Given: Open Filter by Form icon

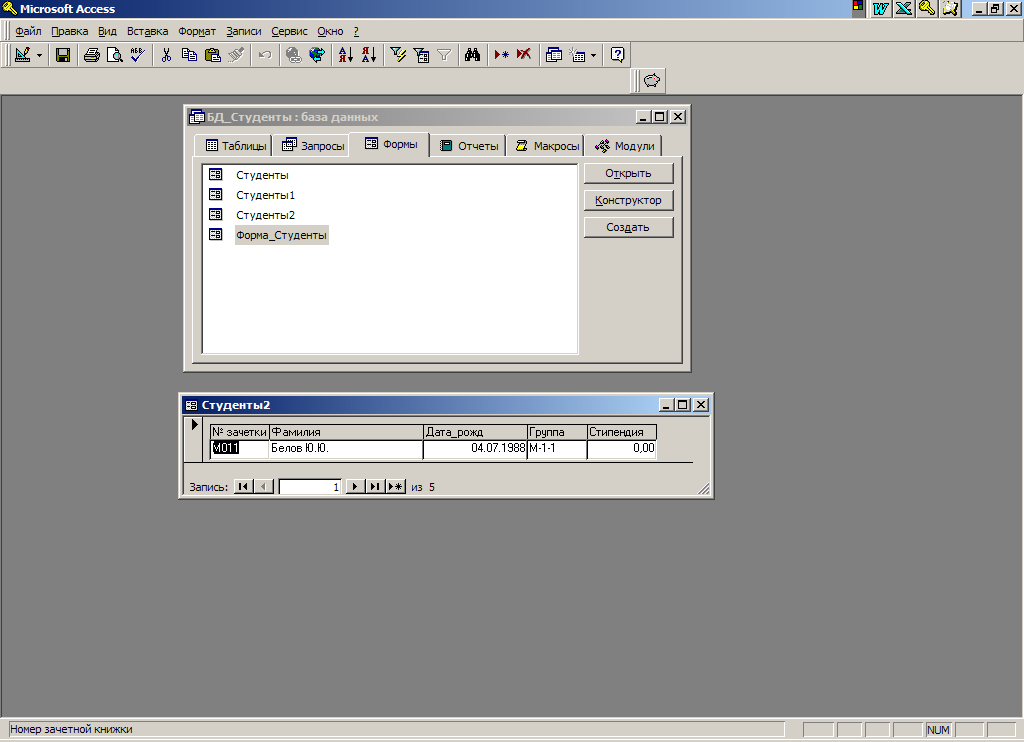Looking at the screenshot, I should coord(421,55).
